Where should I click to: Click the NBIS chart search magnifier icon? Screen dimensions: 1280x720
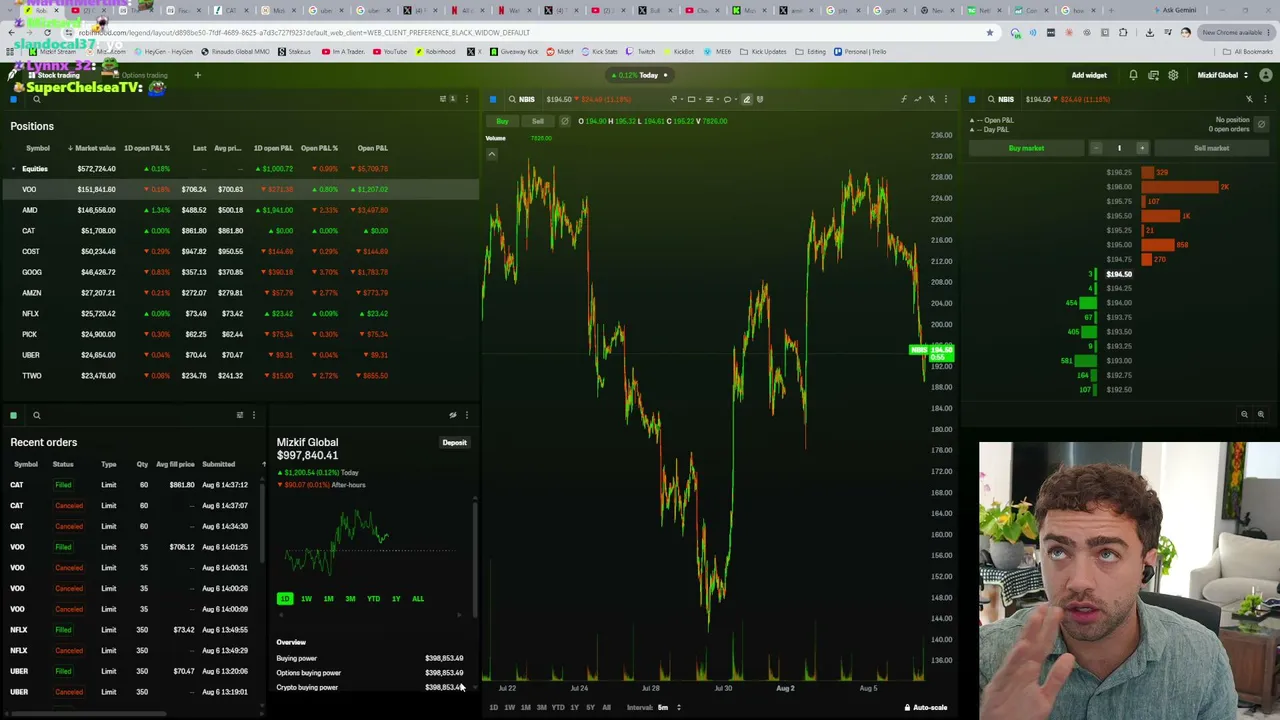[x=512, y=99]
